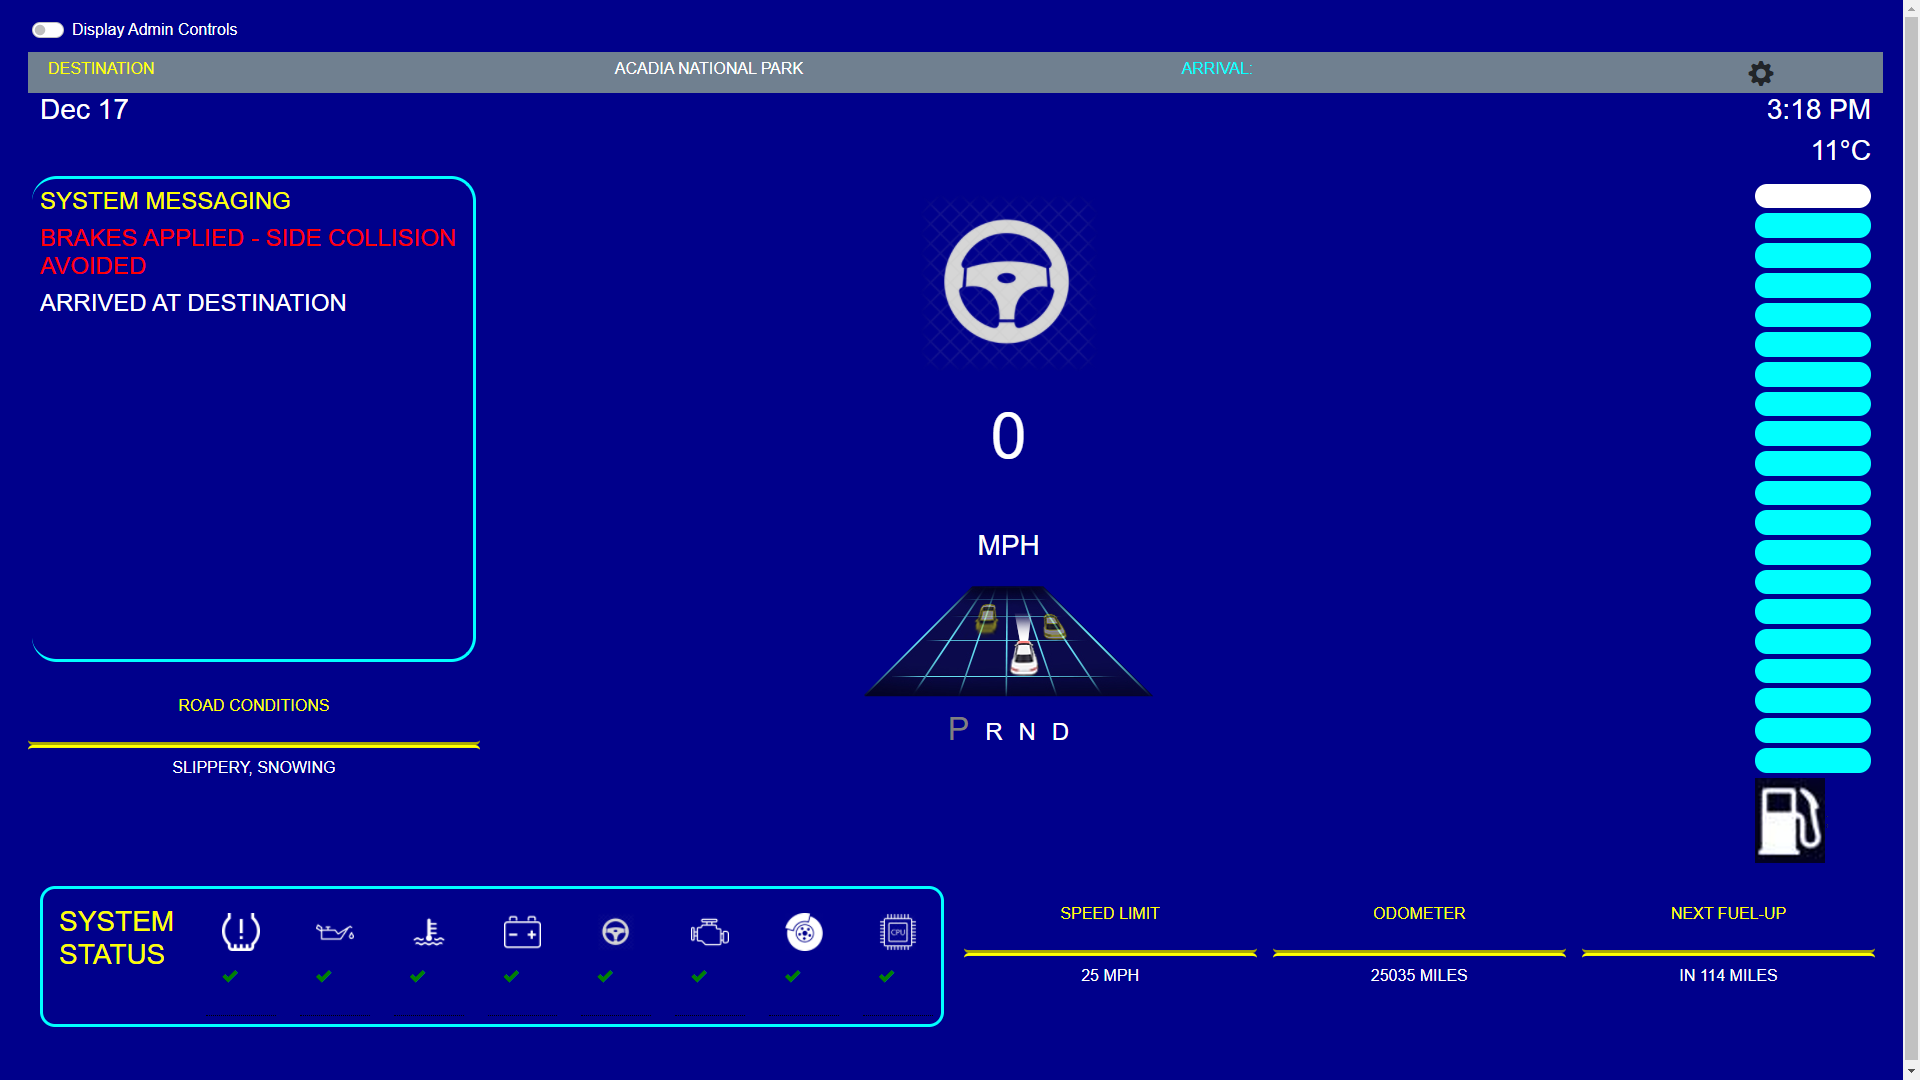Select the D drive gear
This screenshot has height=1080, width=1920.
[1061, 732]
